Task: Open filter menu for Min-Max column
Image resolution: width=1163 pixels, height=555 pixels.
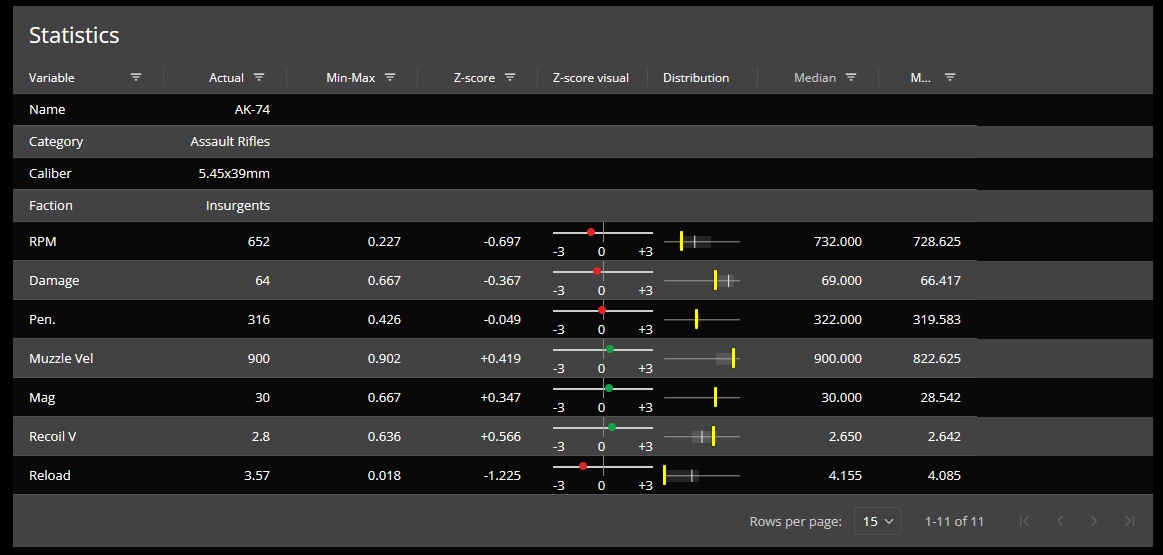Action: [x=390, y=77]
